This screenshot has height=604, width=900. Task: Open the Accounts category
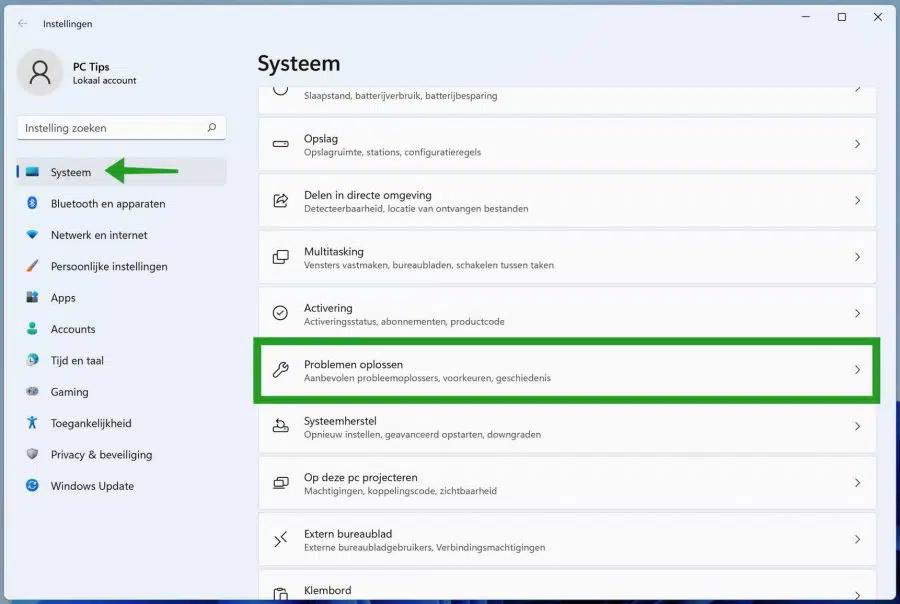point(121,329)
